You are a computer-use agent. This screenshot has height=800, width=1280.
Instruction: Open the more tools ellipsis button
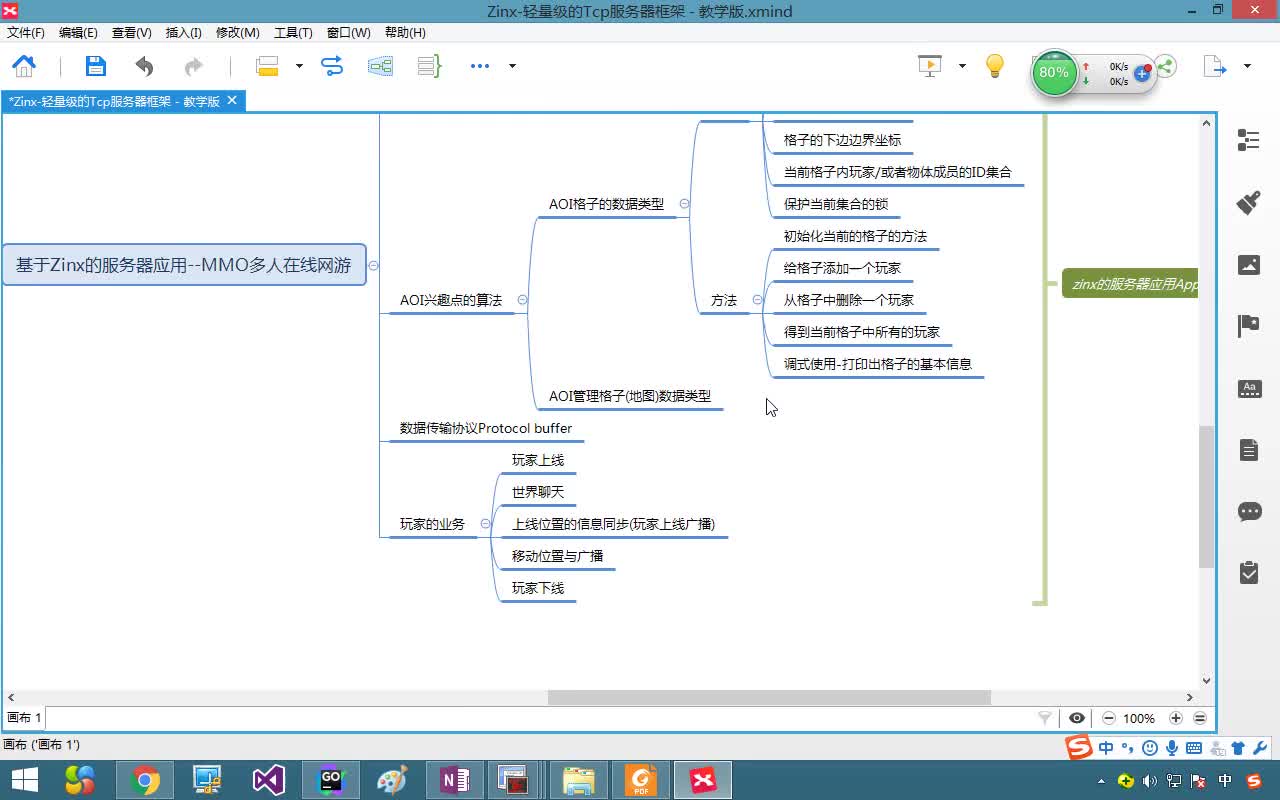click(480, 66)
